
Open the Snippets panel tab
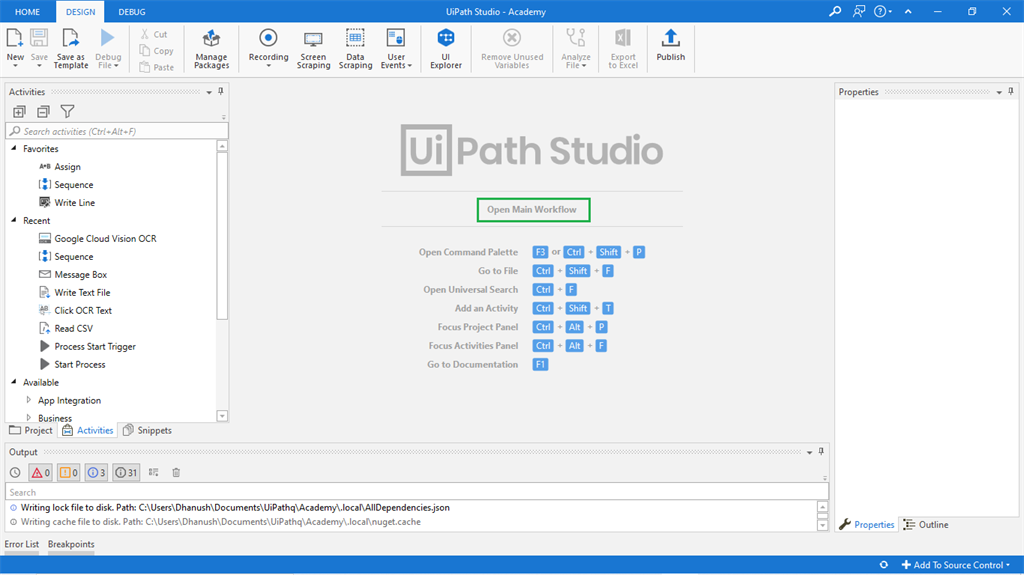point(148,430)
